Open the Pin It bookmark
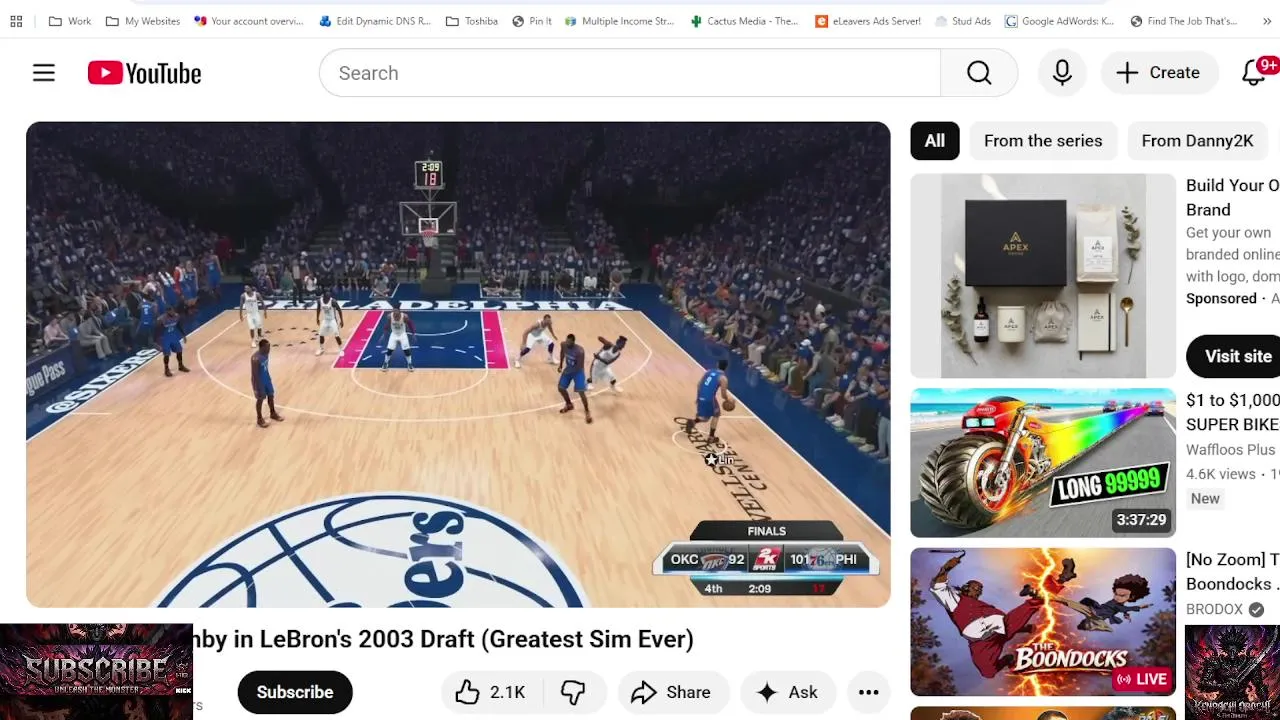Image resolution: width=1280 pixels, height=720 pixels. 532,21
